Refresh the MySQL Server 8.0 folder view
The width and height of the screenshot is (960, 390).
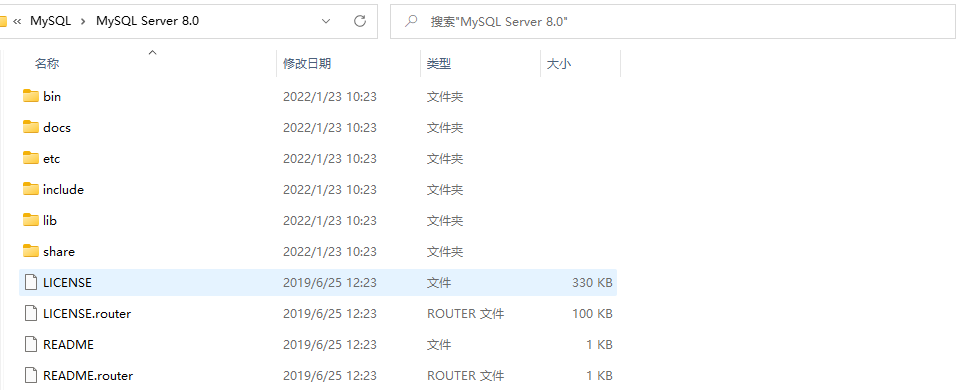pos(360,21)
